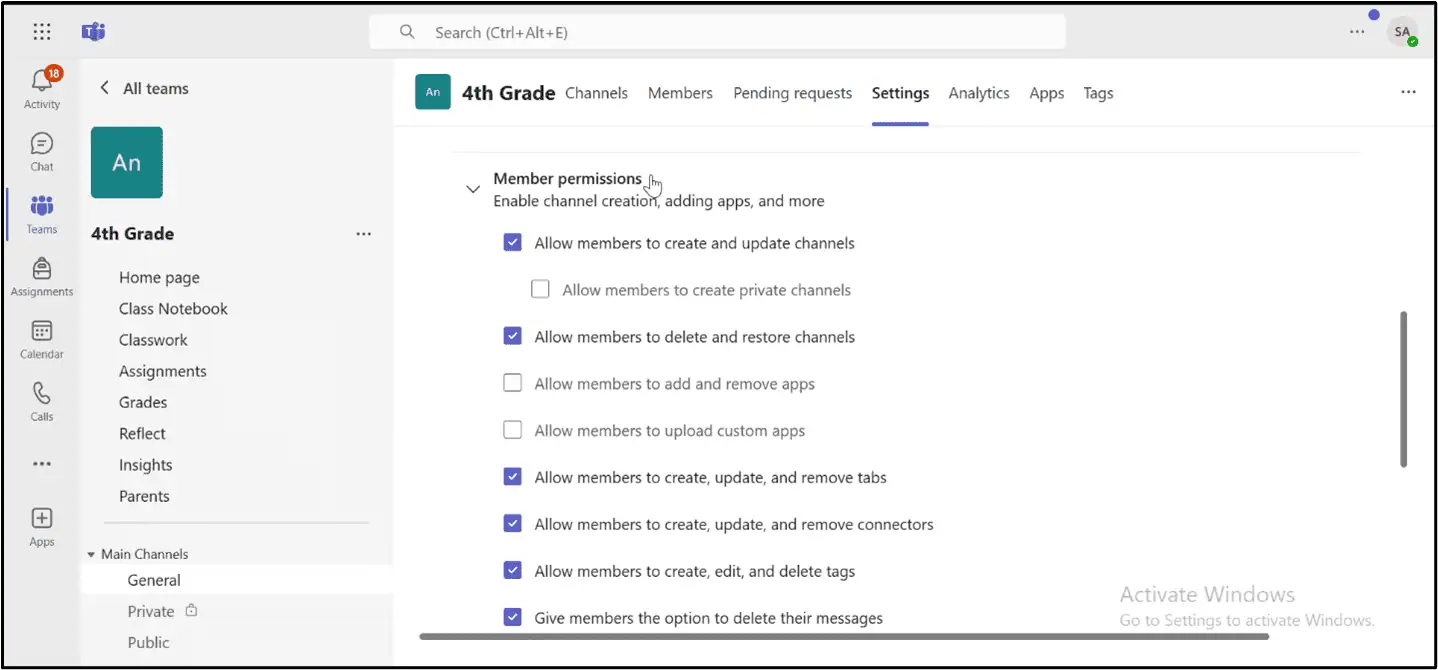Image resolution: width=1438 pixels, height=670 pixels.
Task: Switch to the Members tab
Action: [x=680, y=92]
